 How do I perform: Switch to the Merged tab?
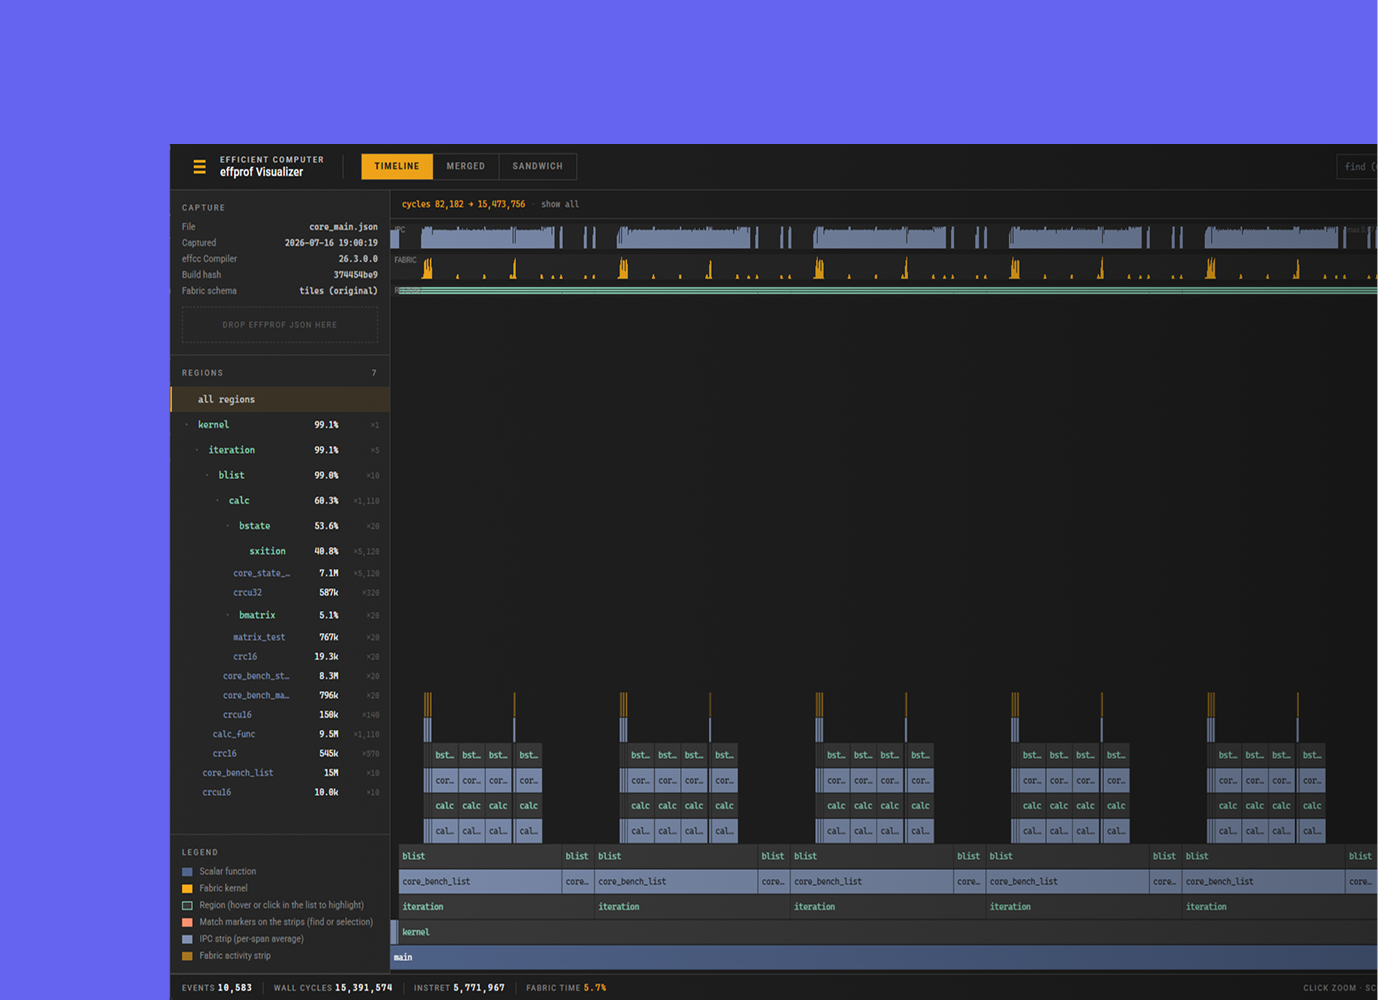point(465,166)
